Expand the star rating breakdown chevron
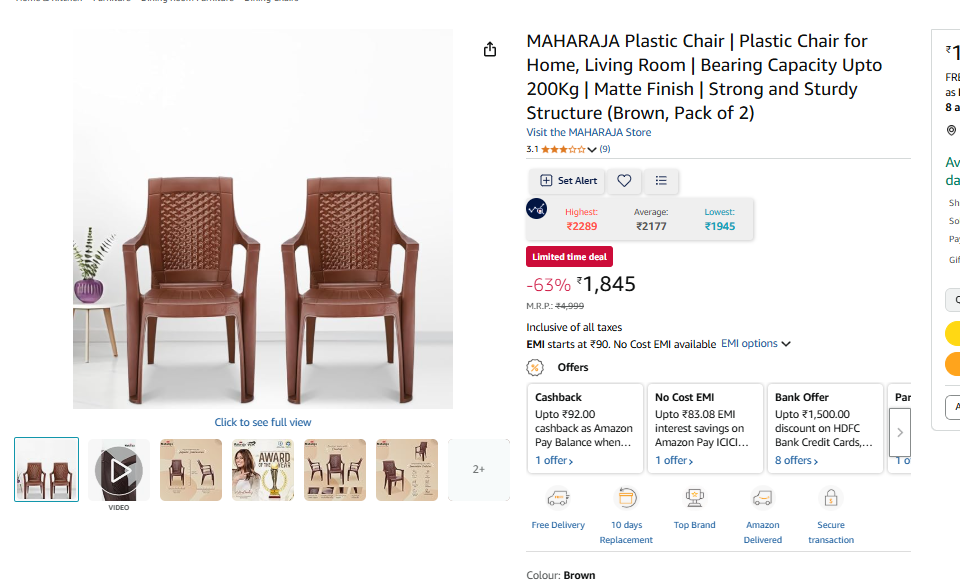Image resolution: width=960 pixels, height=585 pixels. click(592, 150)
